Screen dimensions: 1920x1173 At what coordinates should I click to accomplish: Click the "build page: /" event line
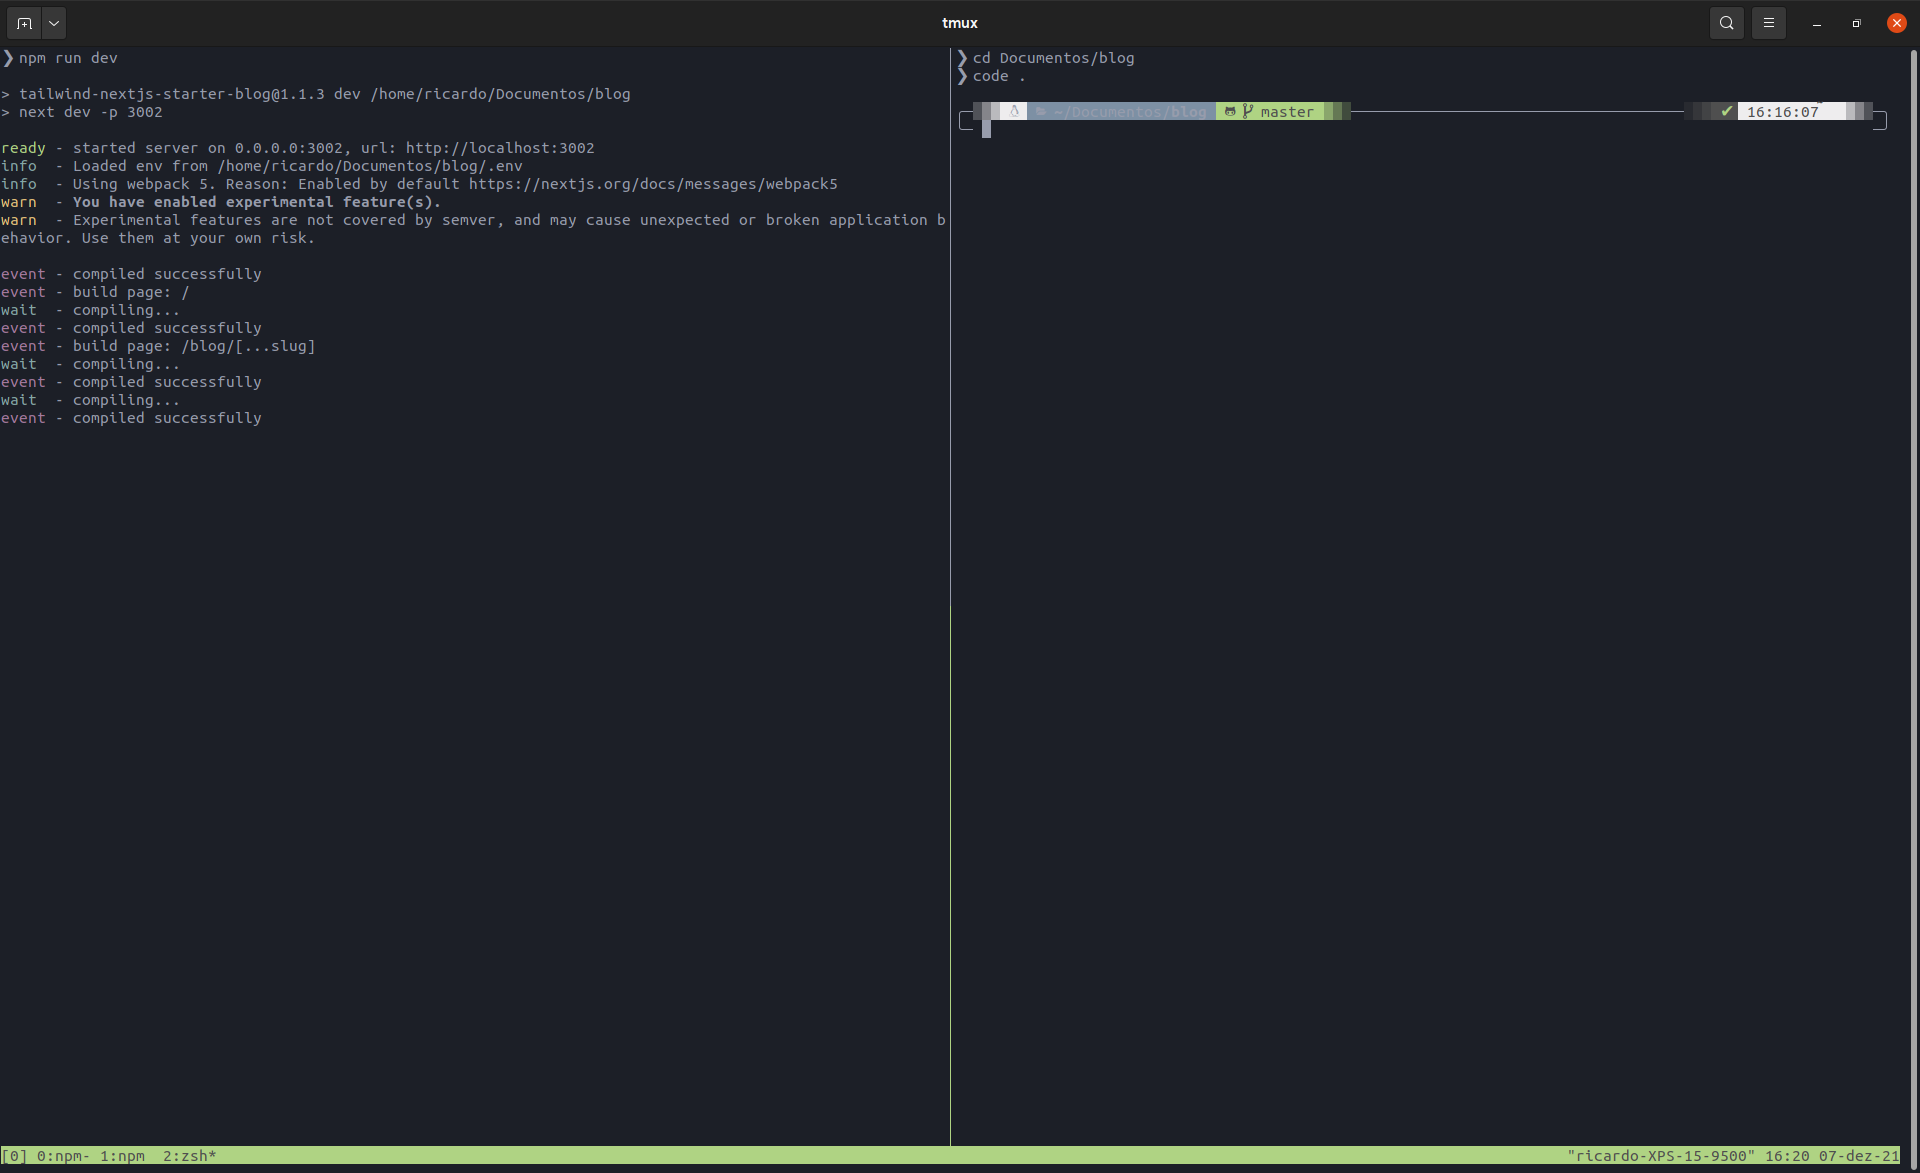tap(131, 292)
